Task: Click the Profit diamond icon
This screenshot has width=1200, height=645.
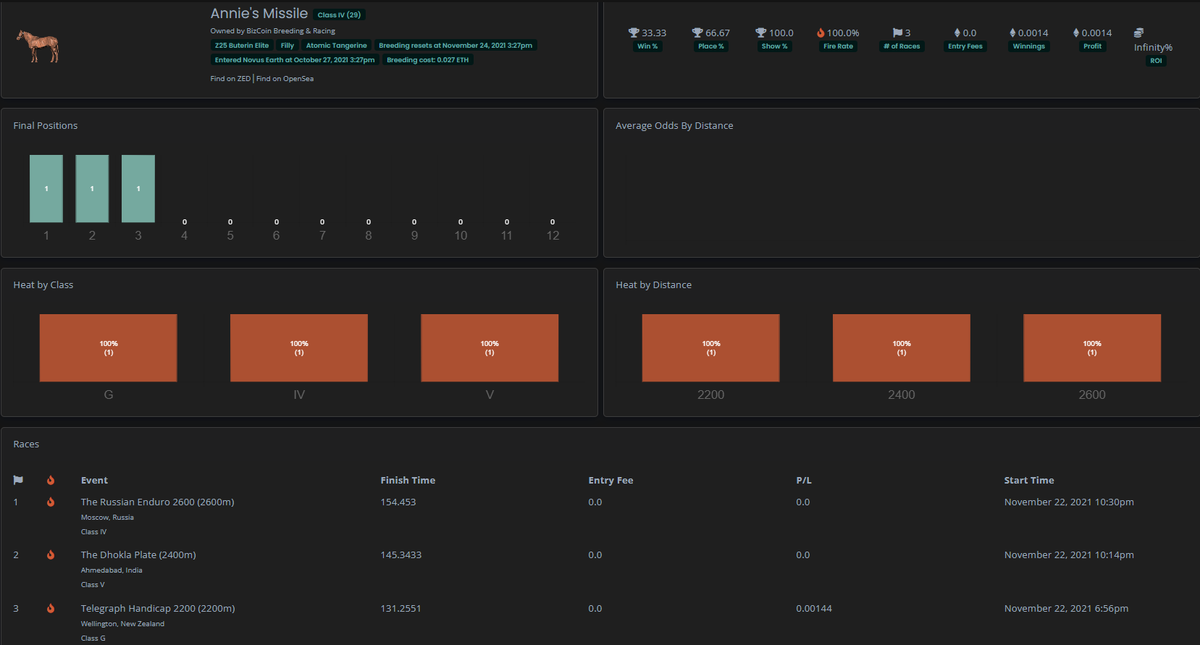Action: (x=1076, y=31)
